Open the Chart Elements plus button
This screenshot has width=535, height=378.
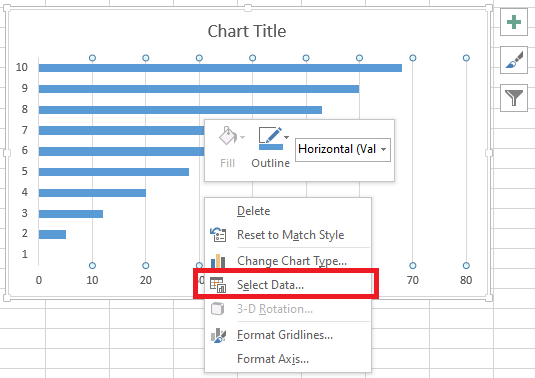tap(514, 22)
